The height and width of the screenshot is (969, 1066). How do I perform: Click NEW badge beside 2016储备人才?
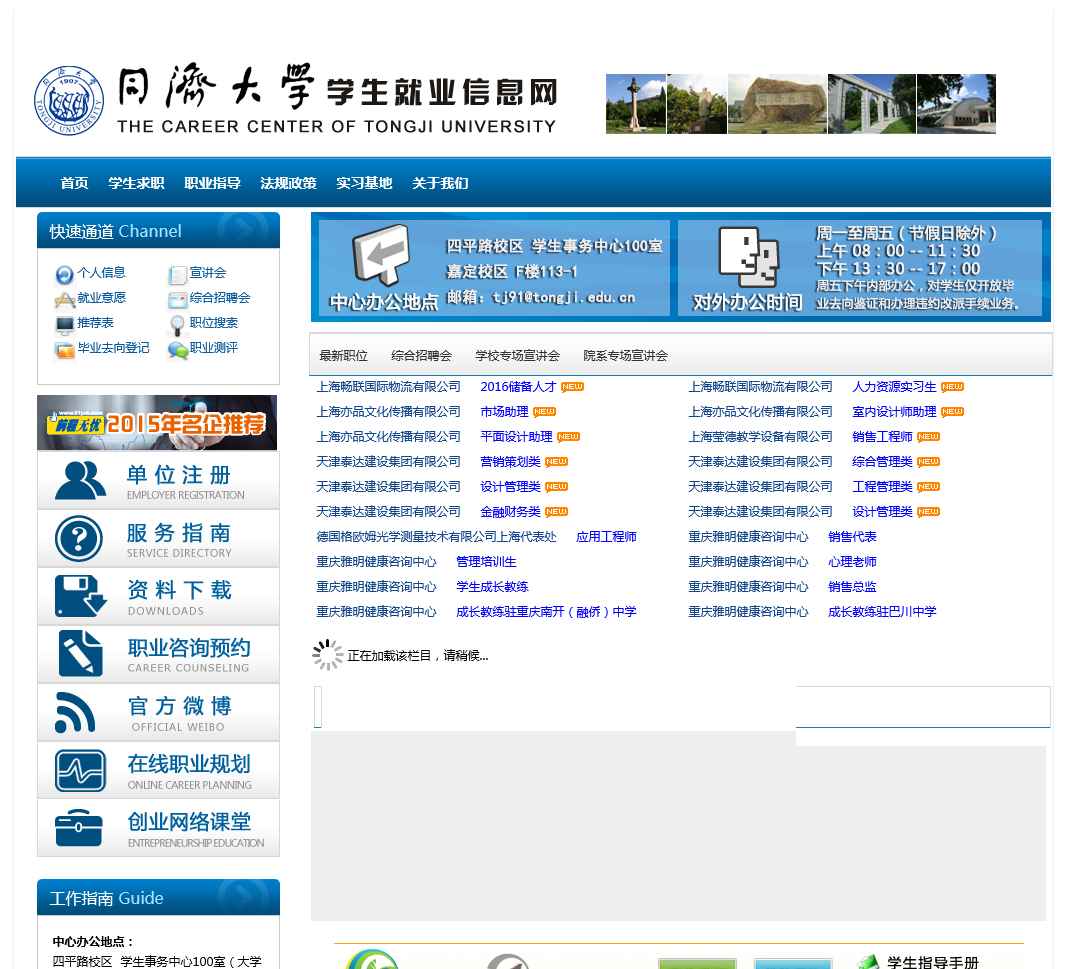pos(572,387)
